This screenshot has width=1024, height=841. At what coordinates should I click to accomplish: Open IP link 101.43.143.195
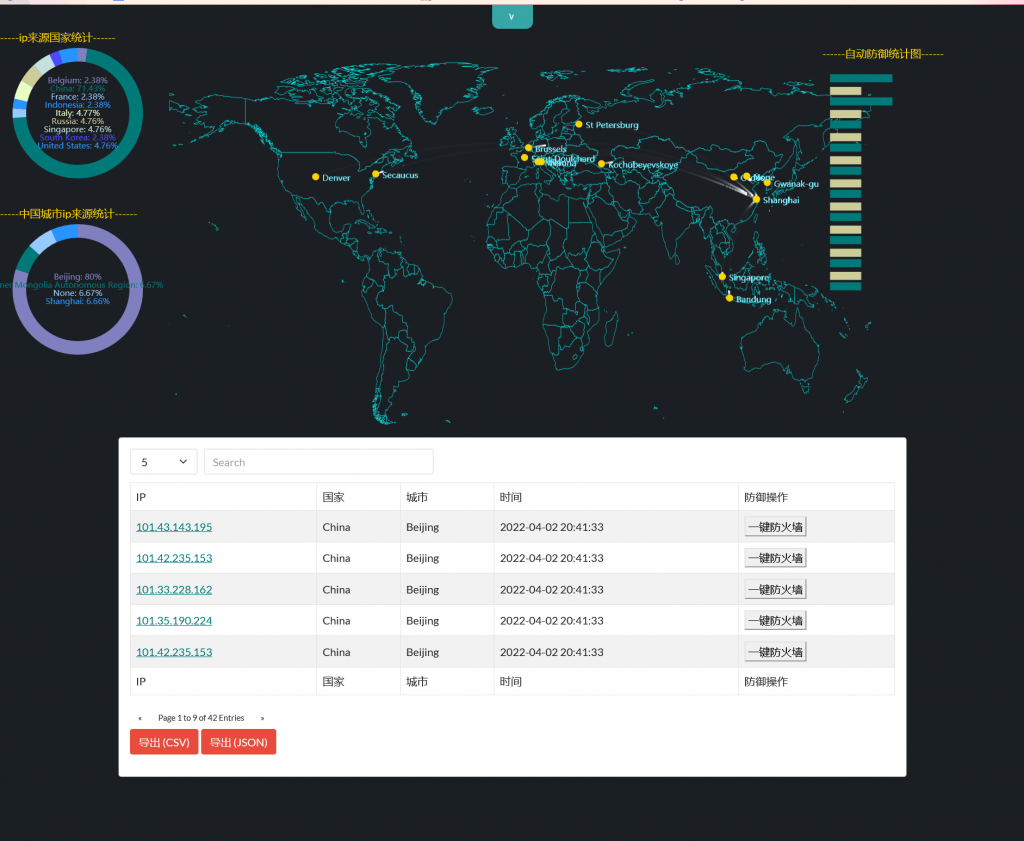pos(174,527)
